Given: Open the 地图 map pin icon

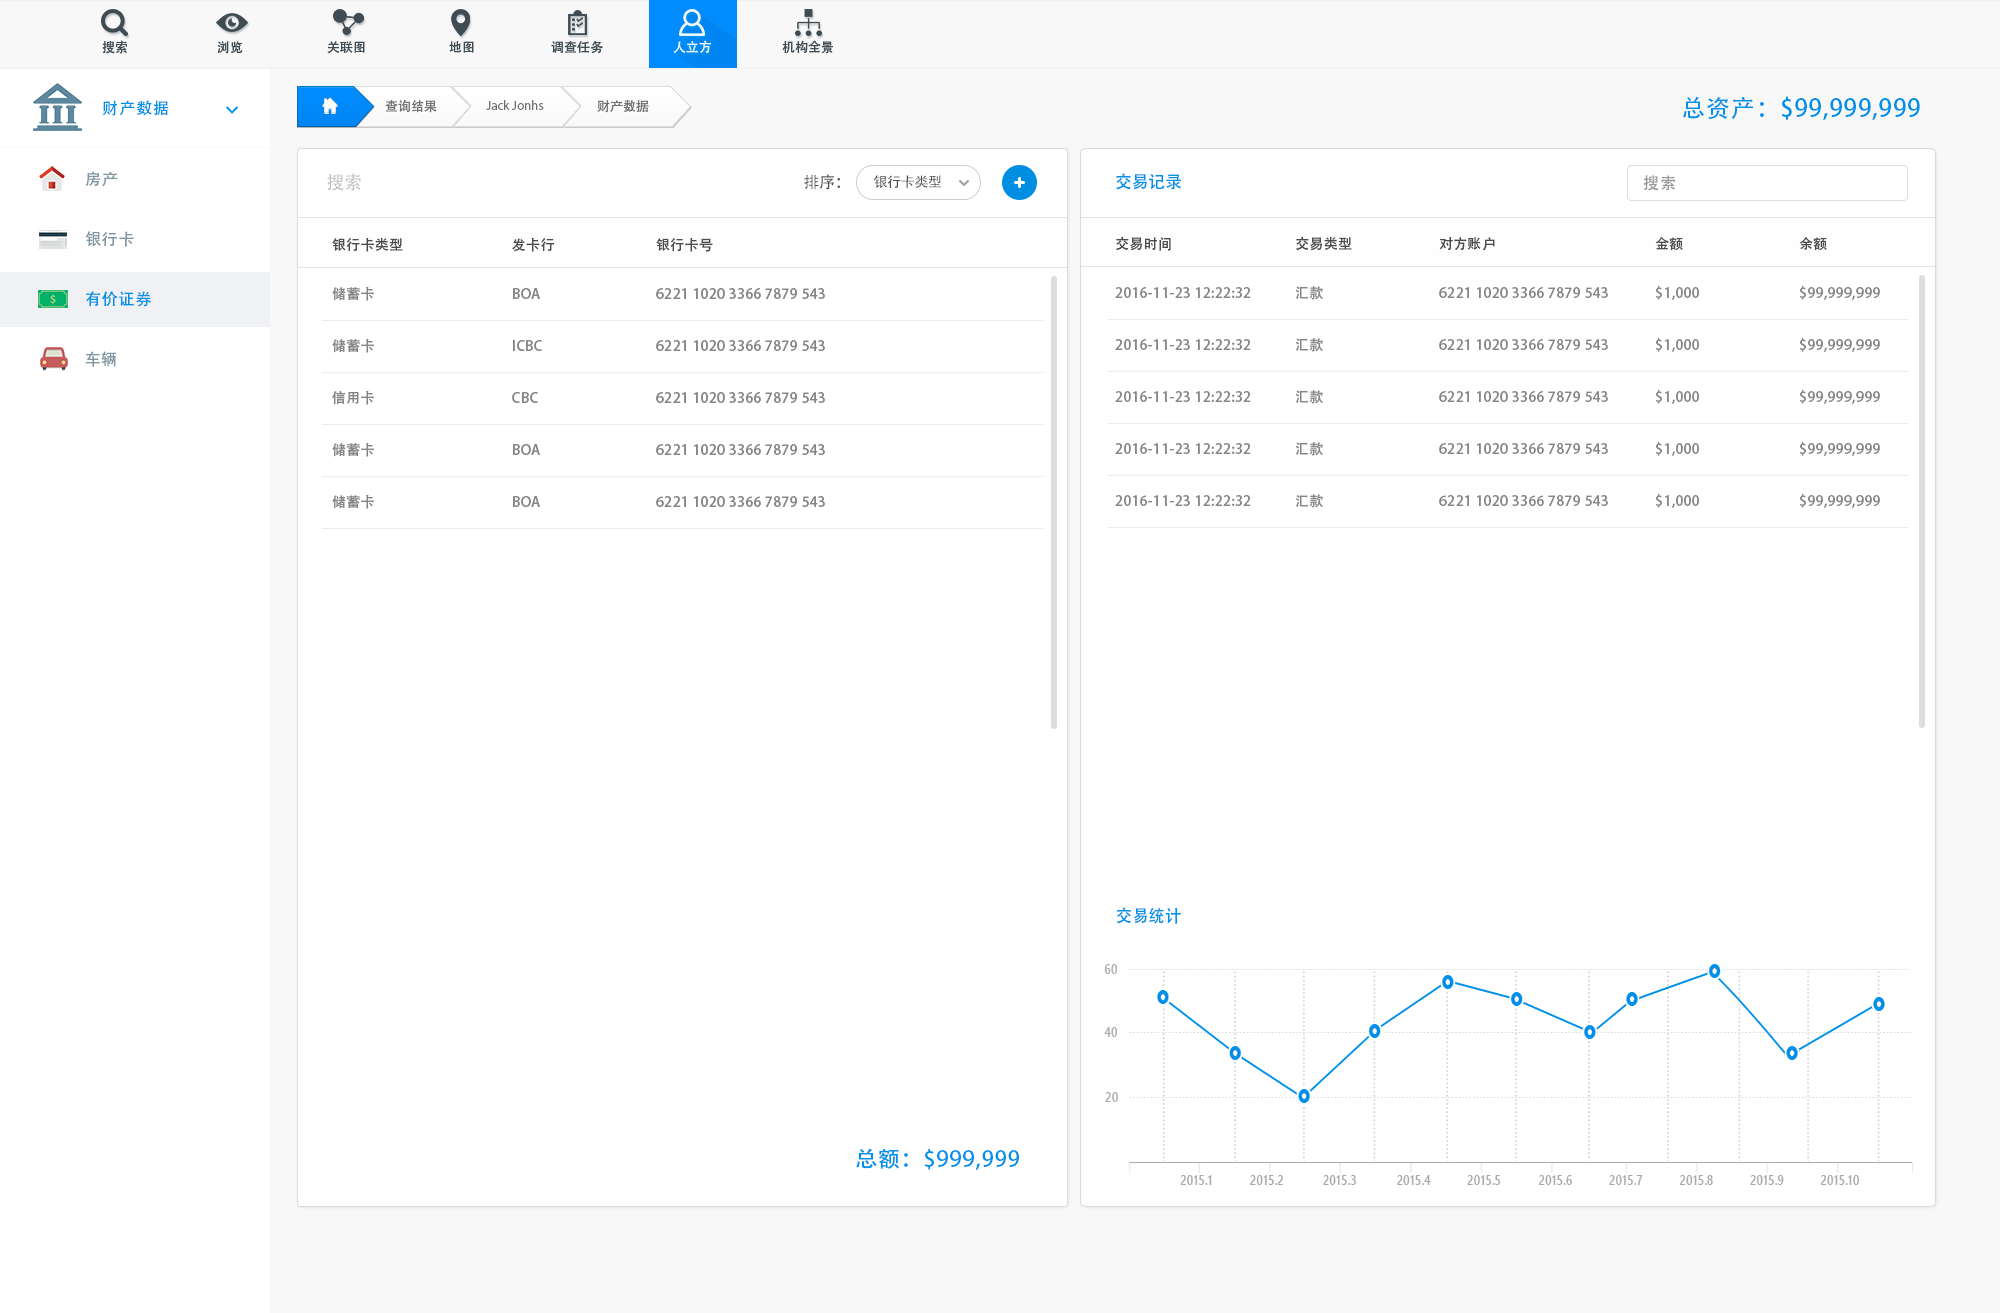Looking at the screenshot, I should tap(461, 23).
